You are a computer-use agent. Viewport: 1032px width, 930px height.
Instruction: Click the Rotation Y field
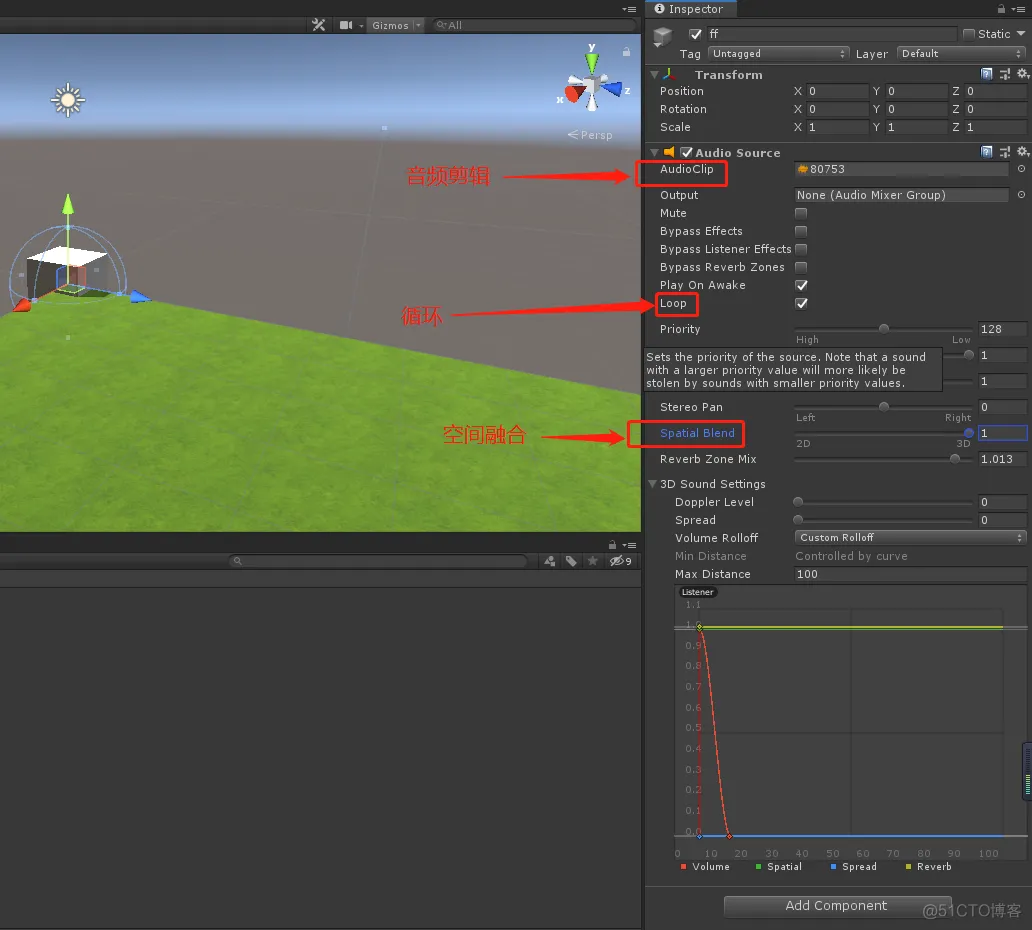click(x=916, y=109)
